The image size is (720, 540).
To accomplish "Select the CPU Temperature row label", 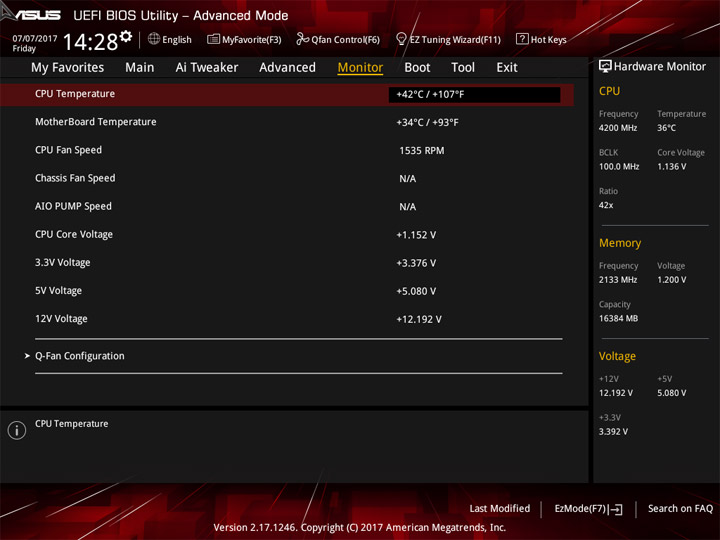I will [x=75, y=94].
